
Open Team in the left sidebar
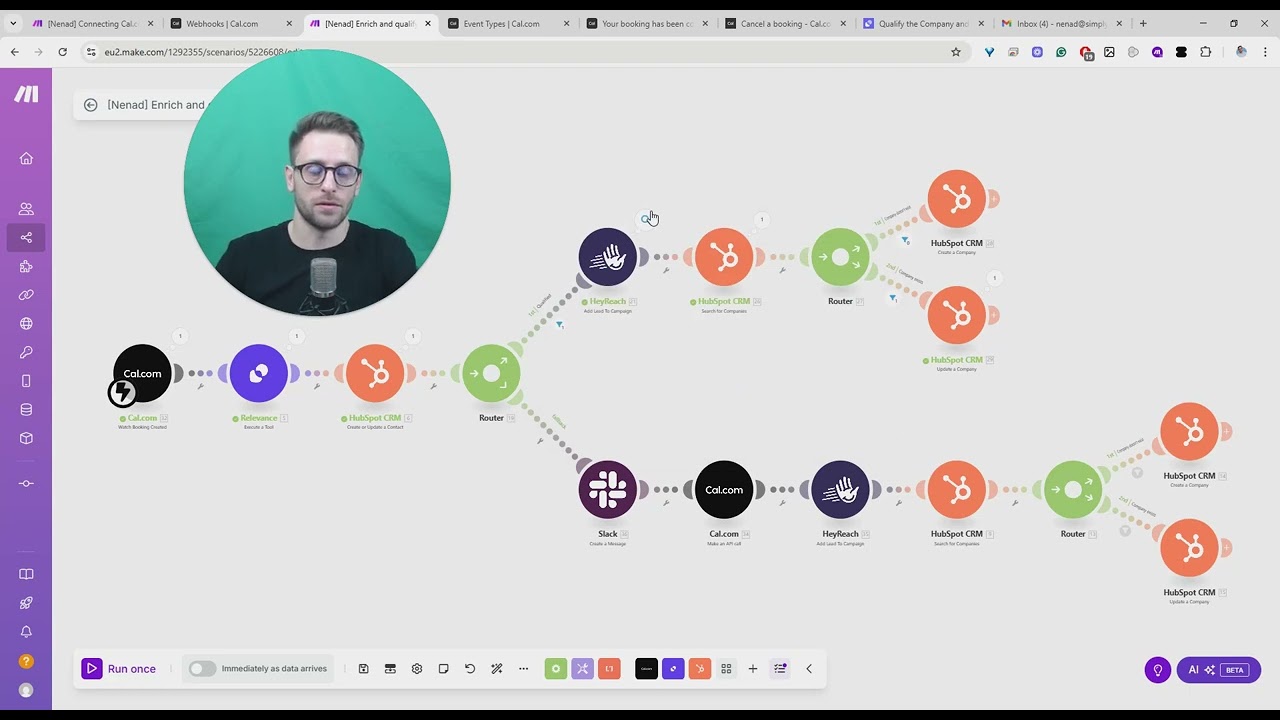pyautogui.click(x=26, y=209)
